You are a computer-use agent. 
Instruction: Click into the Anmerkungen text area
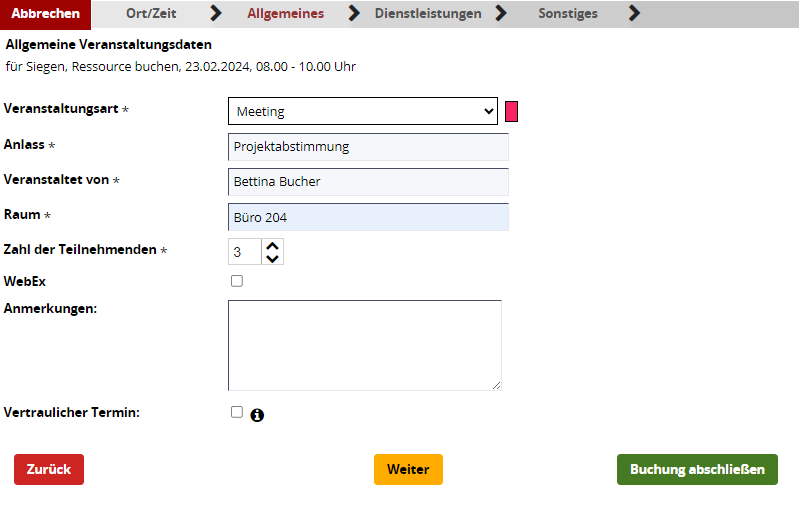click(x=365, y=345)
